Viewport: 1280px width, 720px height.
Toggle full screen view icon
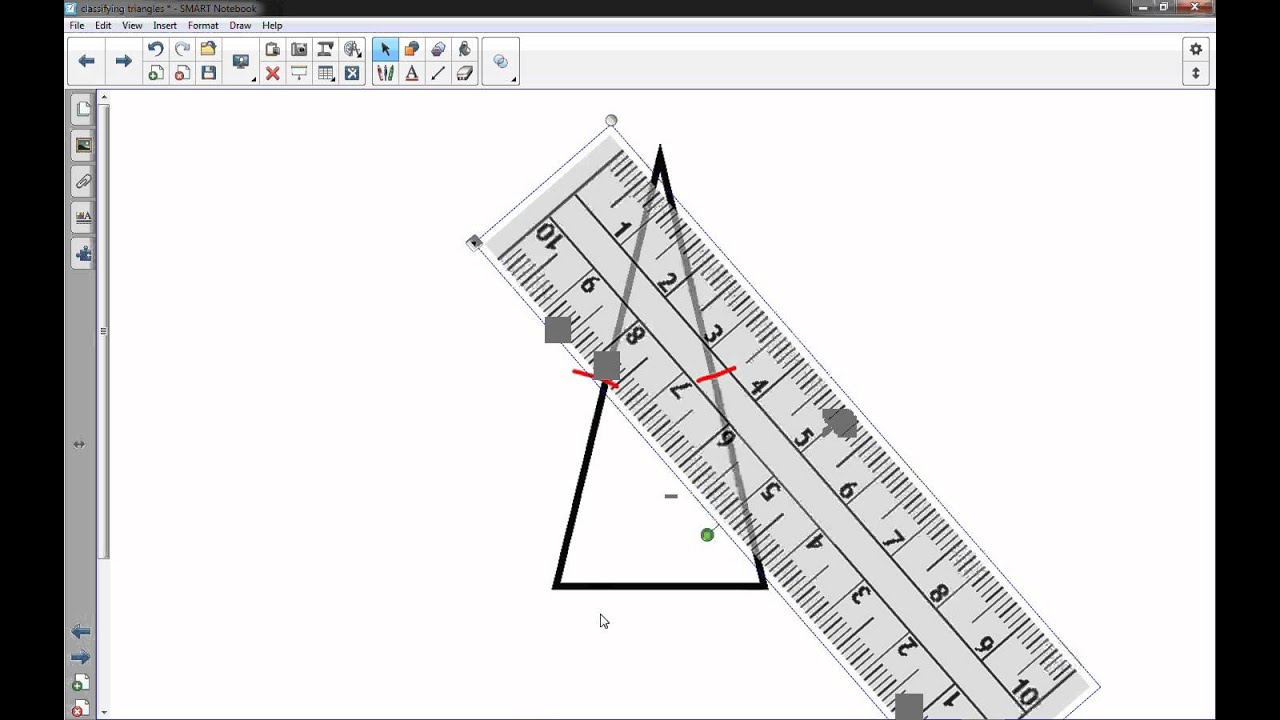point(352,73)
